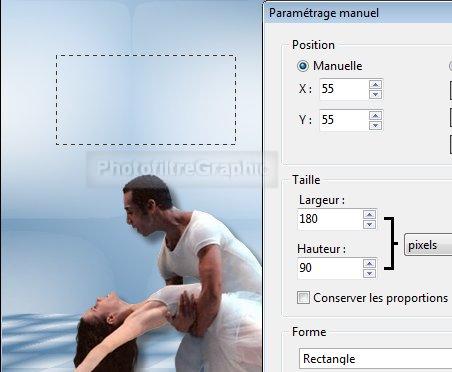Screen dimensions: 452x372
Task: Click the partially visible radio button right of Manuelle
Action: coord(450,66)
